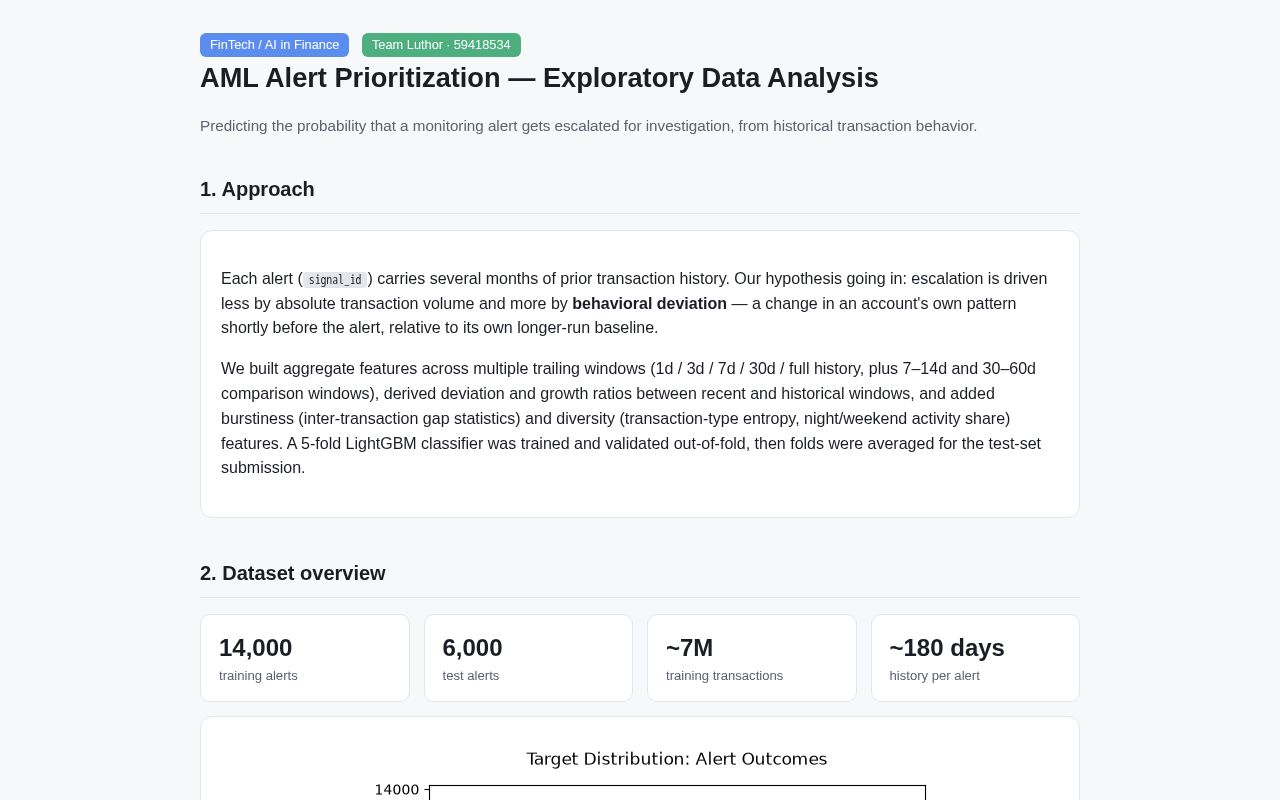Click the 'training transactions' label
This screenshot has width=1280, height=800.
724,676
